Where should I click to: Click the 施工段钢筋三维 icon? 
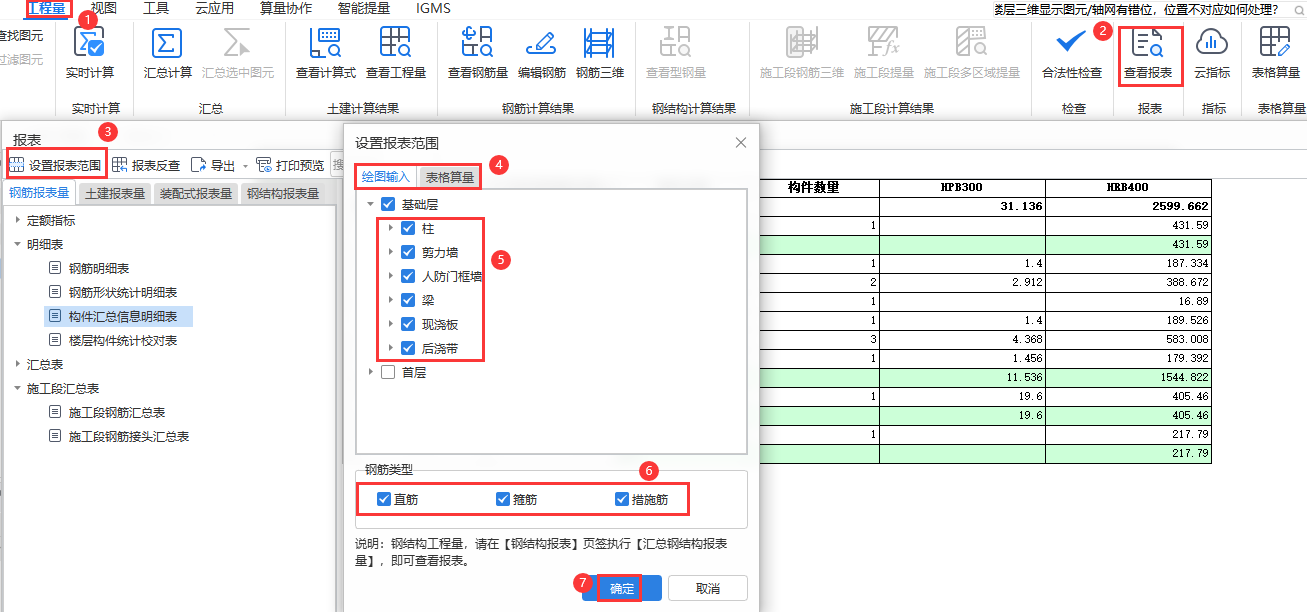pyautogui.click(x=802, y=43)
